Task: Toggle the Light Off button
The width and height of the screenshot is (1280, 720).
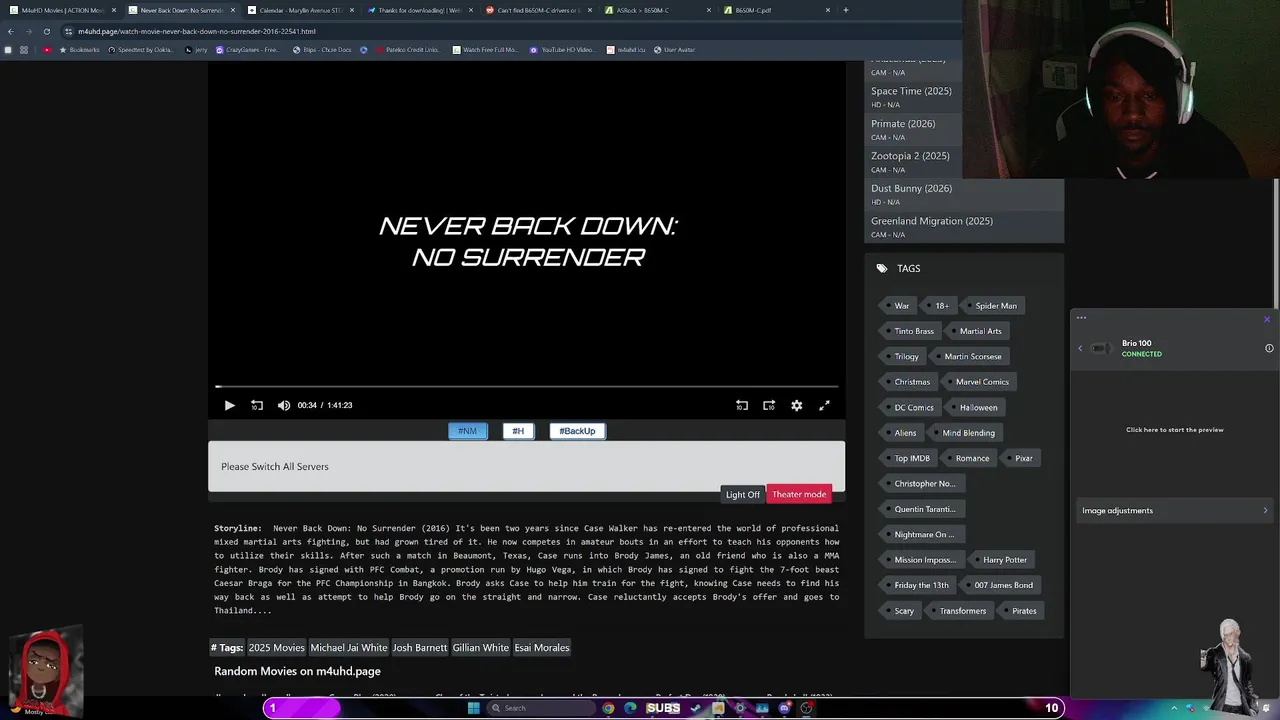Action: [742, 494]
